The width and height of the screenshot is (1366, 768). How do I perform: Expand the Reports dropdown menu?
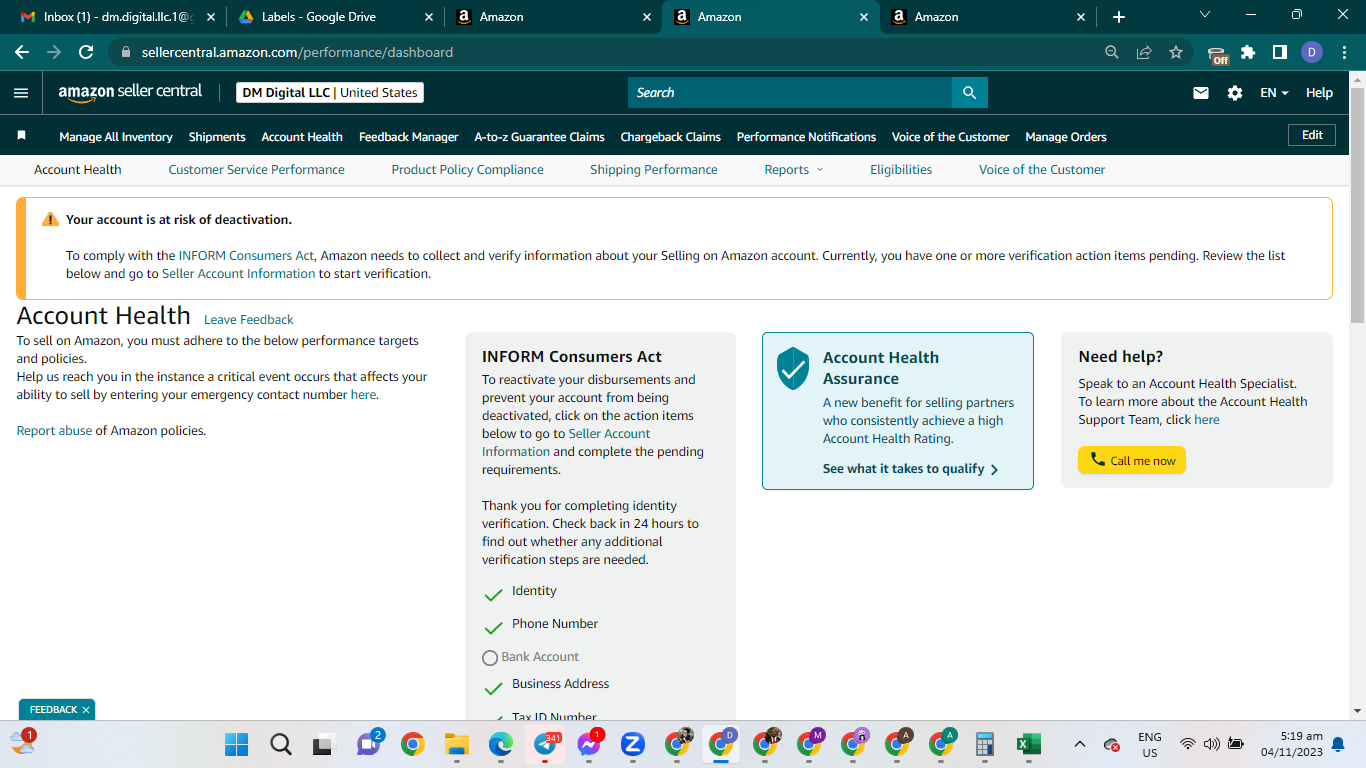[x=794, y=170]
